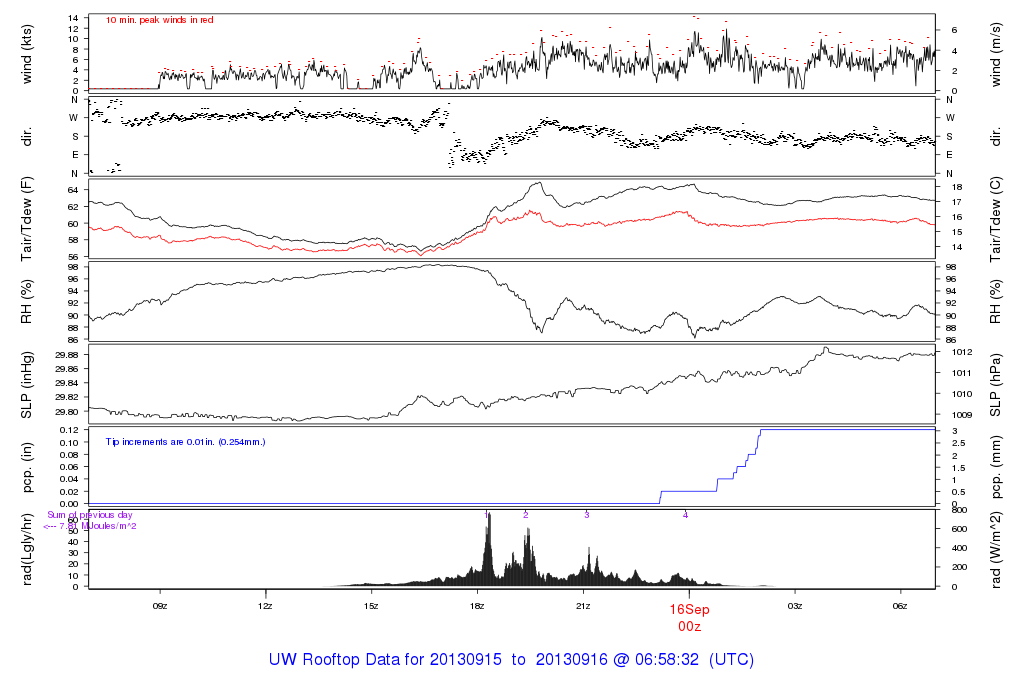
Task: Click the 'wind (kts)' left axis label
Action: [27, 54]
